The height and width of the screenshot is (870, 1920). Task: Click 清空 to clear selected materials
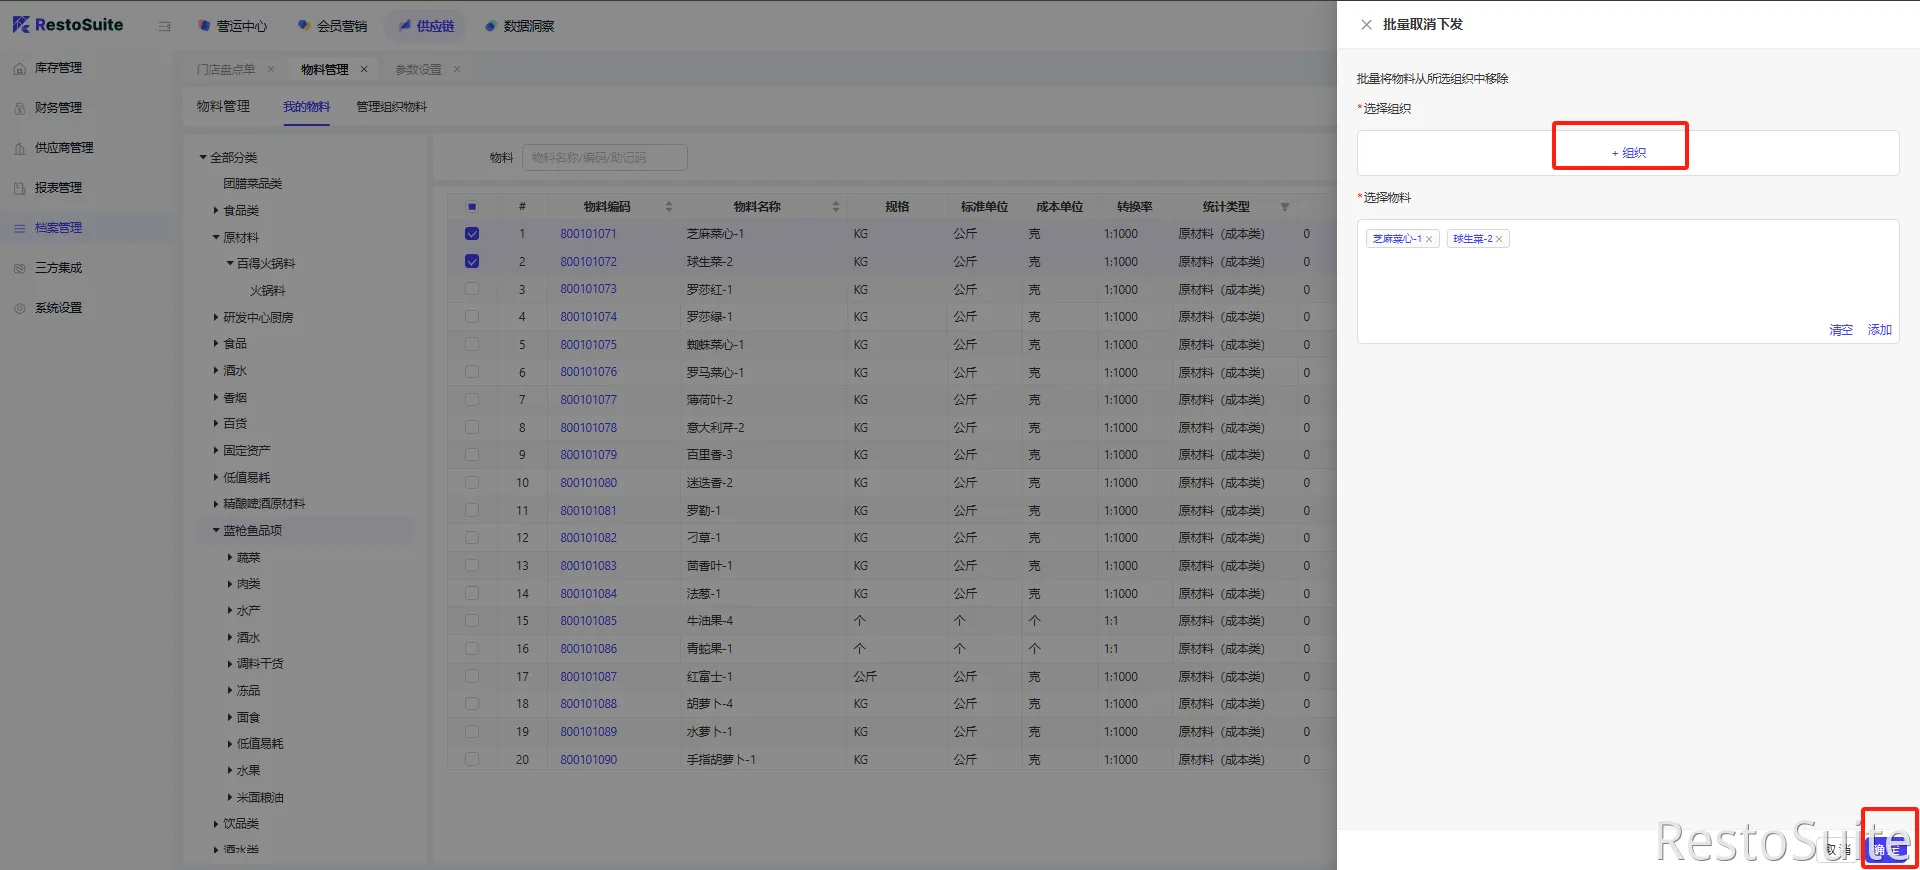point(1841,330)
